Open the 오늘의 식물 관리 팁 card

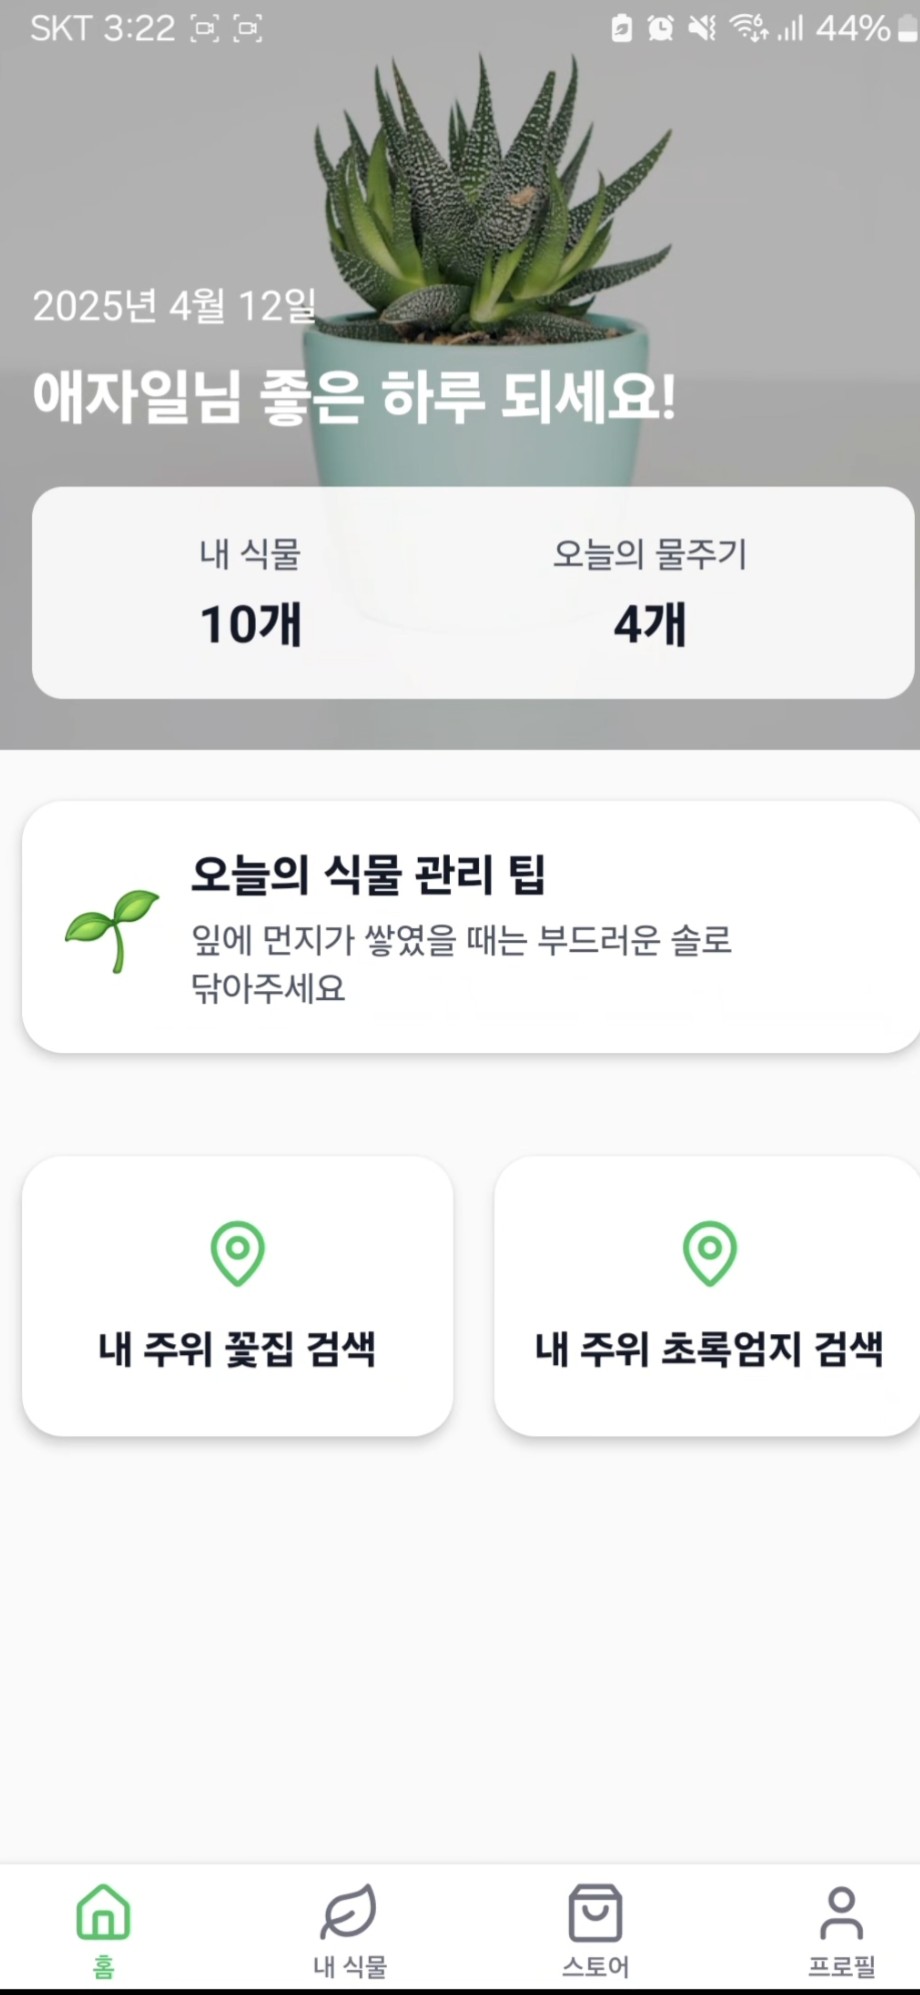[x=470, y=926]
